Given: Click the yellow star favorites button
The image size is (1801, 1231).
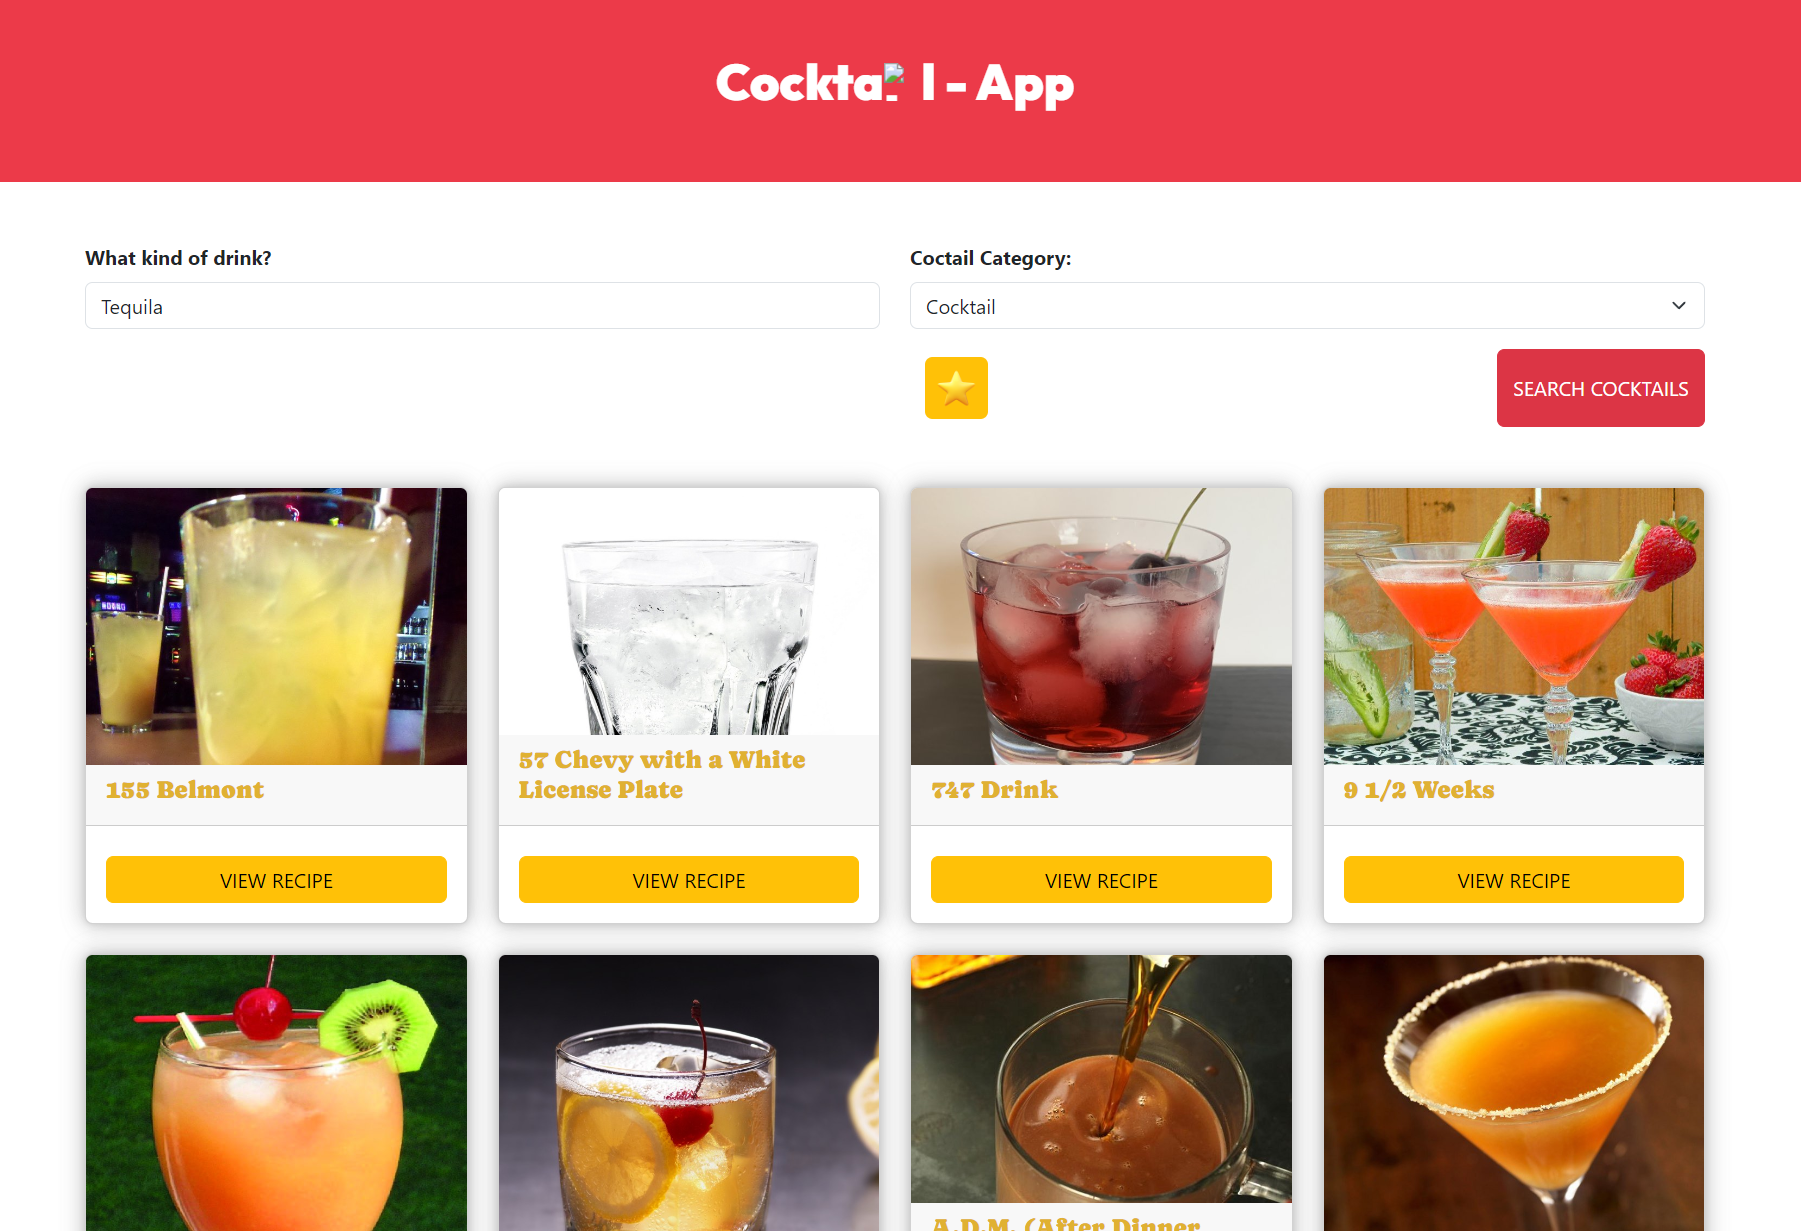Looking at the screenshot, I should point(956,388).
